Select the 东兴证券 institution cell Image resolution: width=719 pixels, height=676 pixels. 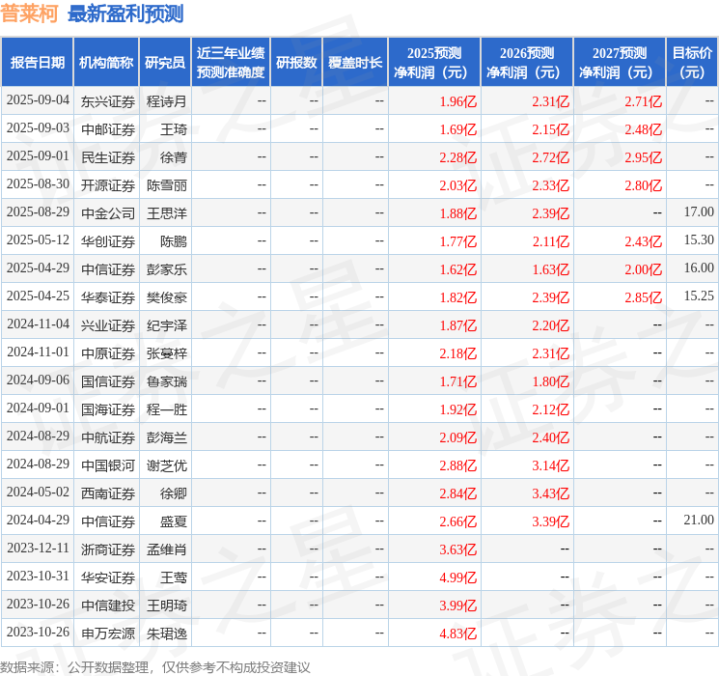(108, 101)
